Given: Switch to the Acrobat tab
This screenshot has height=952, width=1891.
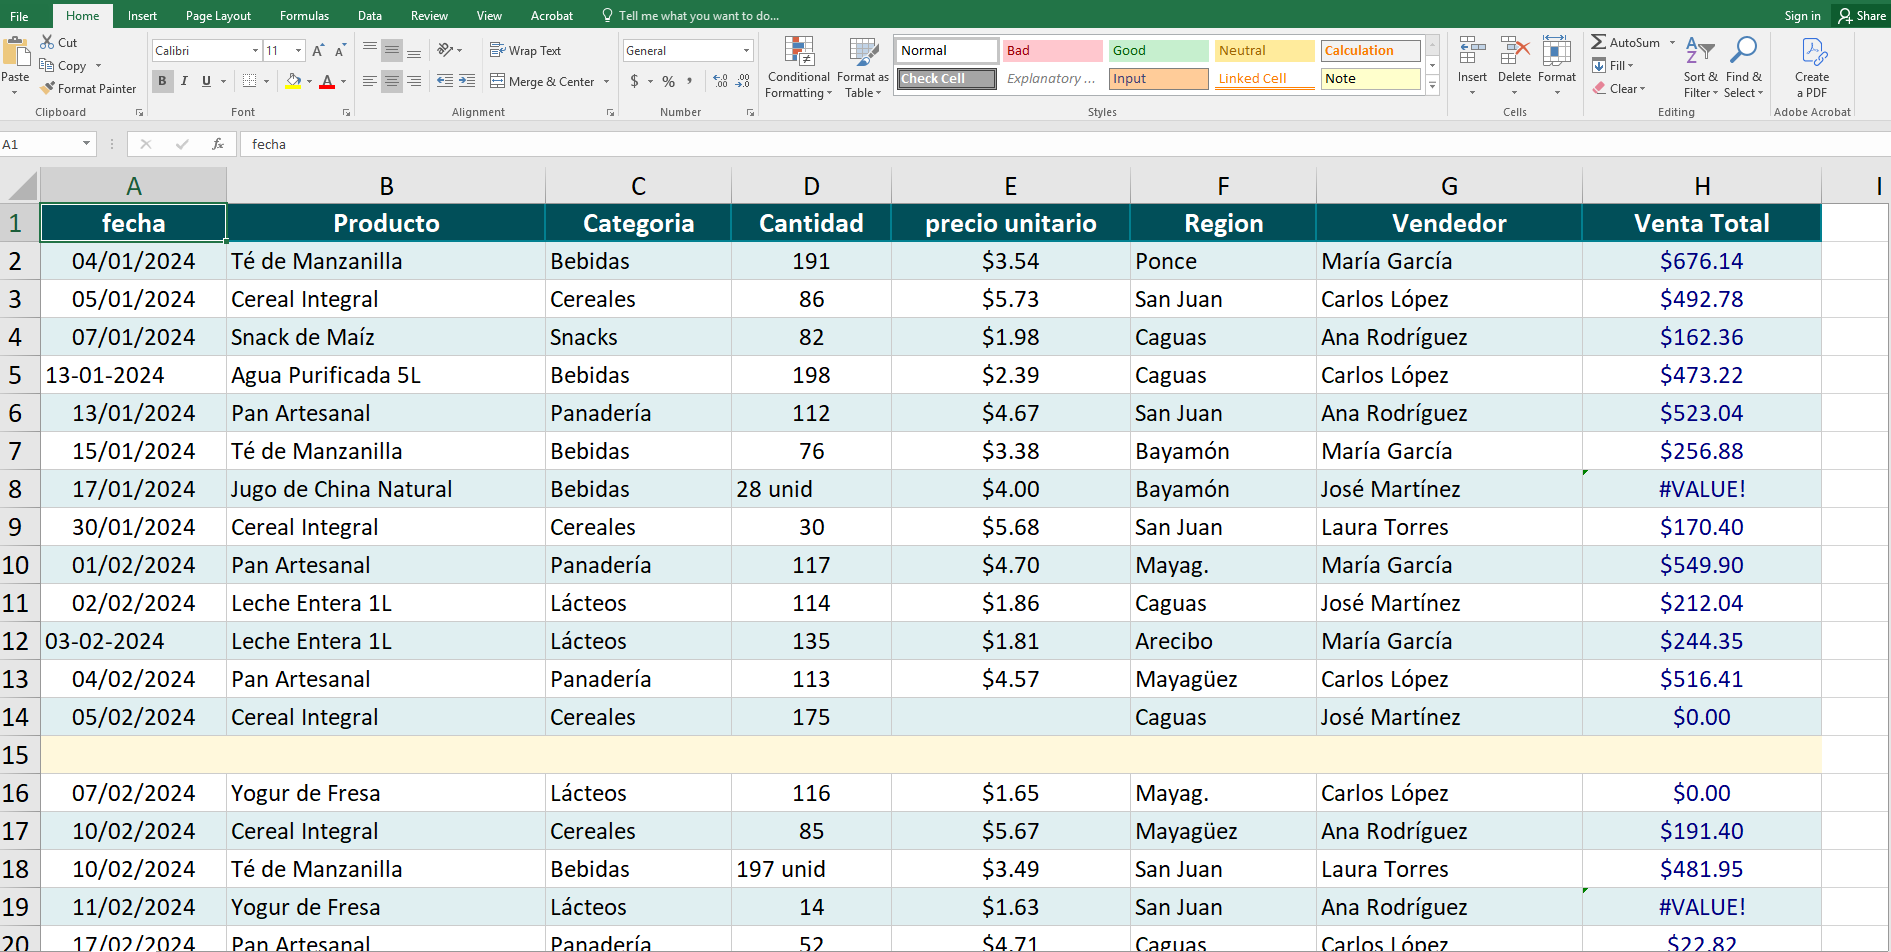Looking at the screenshot, I should (552, 16).
